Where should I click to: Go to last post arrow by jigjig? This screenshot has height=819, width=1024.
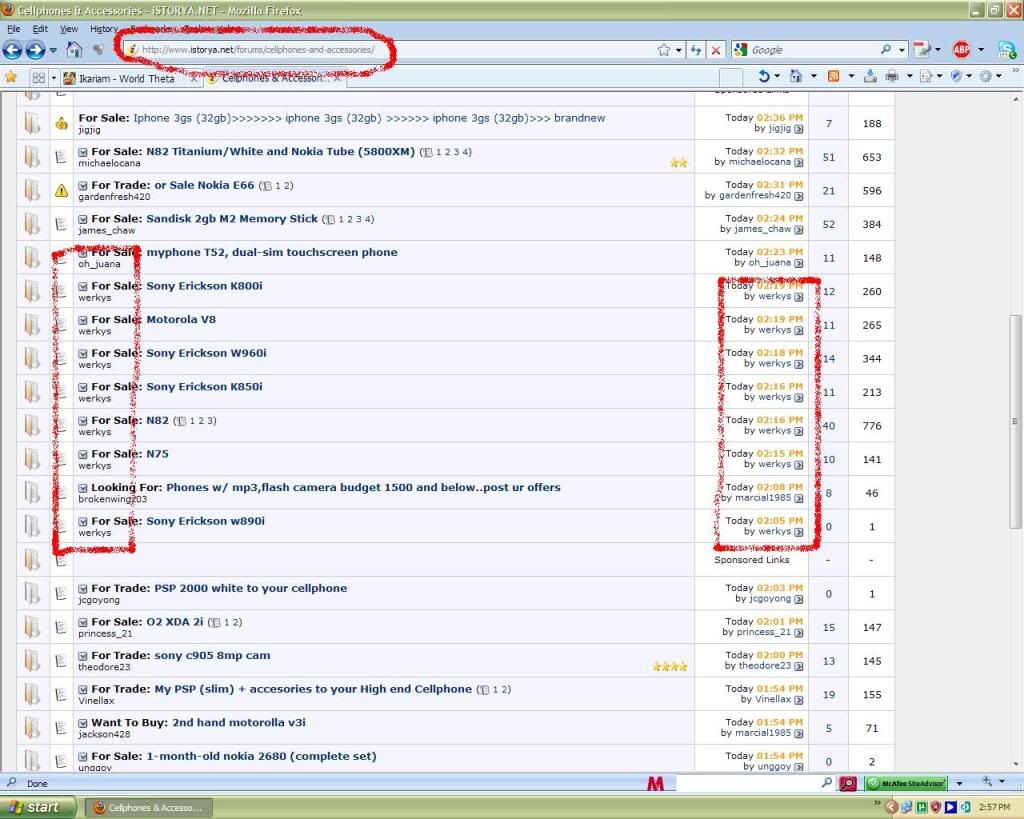click(x=798, y=129)
